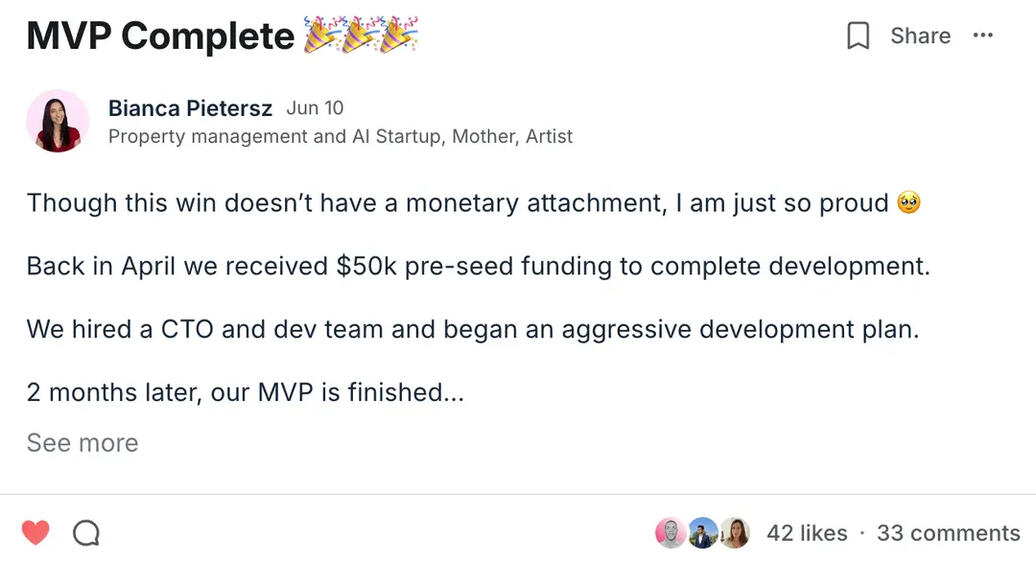Open the three-dot more options menu

[x=983, y=36]
